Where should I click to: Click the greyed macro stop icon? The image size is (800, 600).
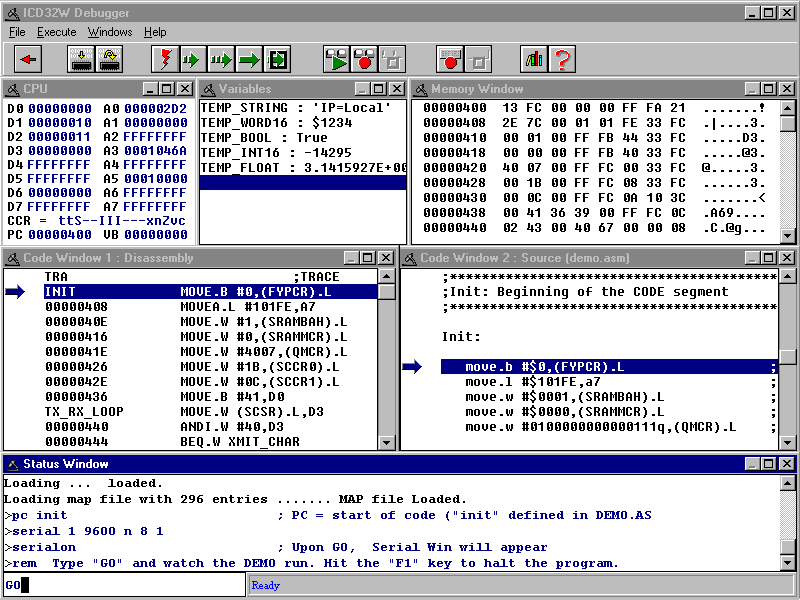392,59
